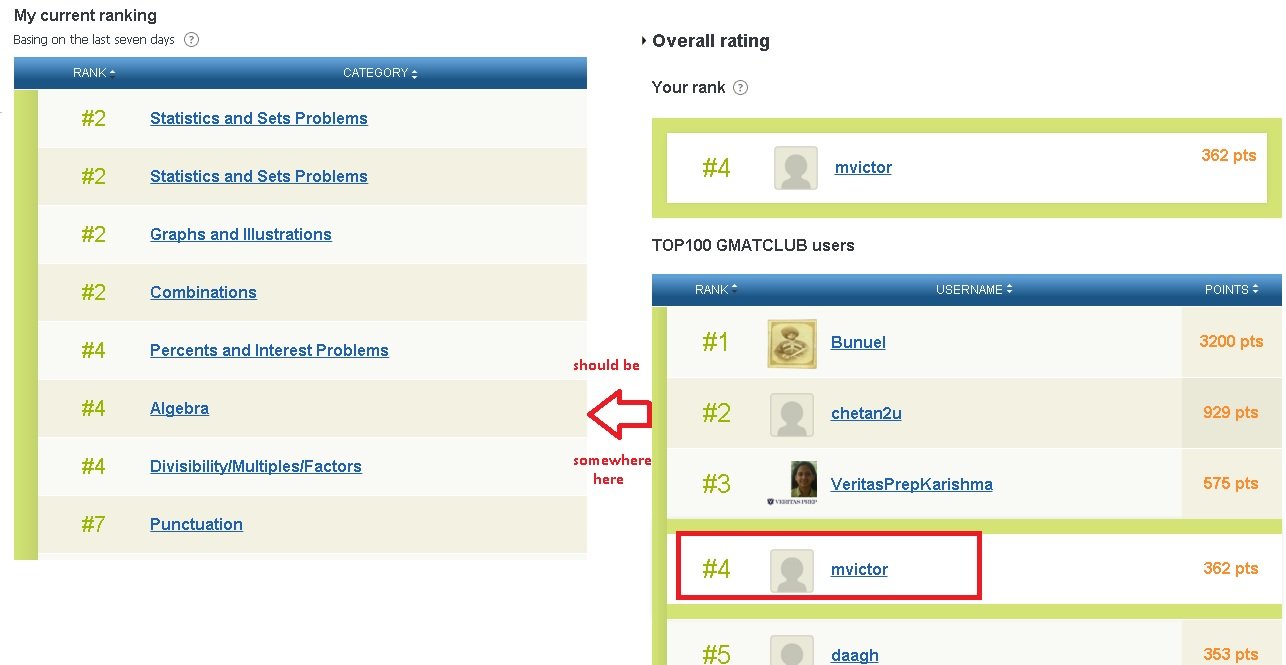Screen dimensions: 1286x665
Task: Click mvictor's avatar in the 'Your rank' box
Action: click(x=796, y=168)
